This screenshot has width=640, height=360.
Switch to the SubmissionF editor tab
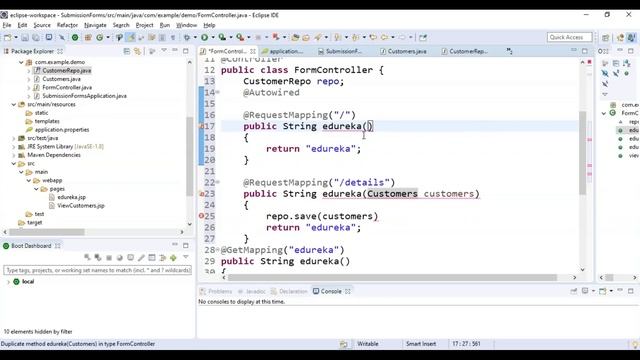(340, 51)
